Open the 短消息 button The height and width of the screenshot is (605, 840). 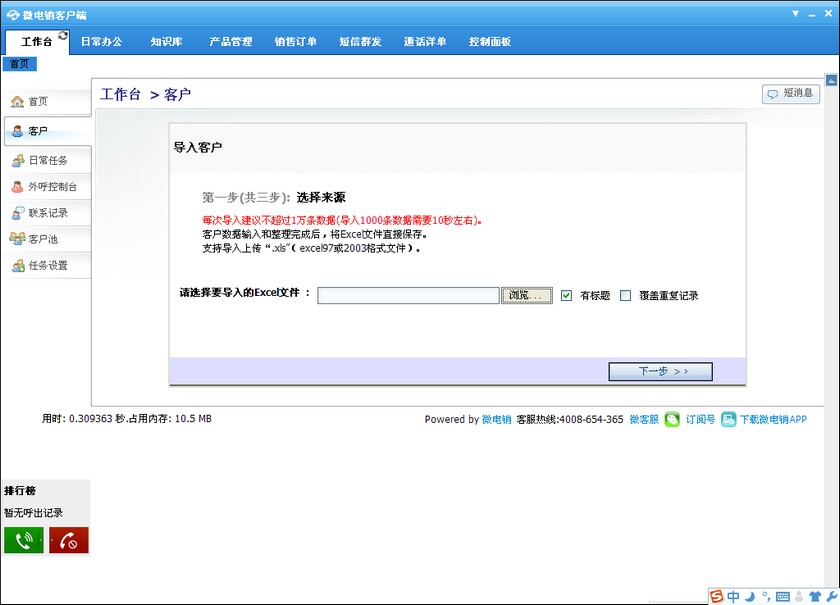[791, 94]
